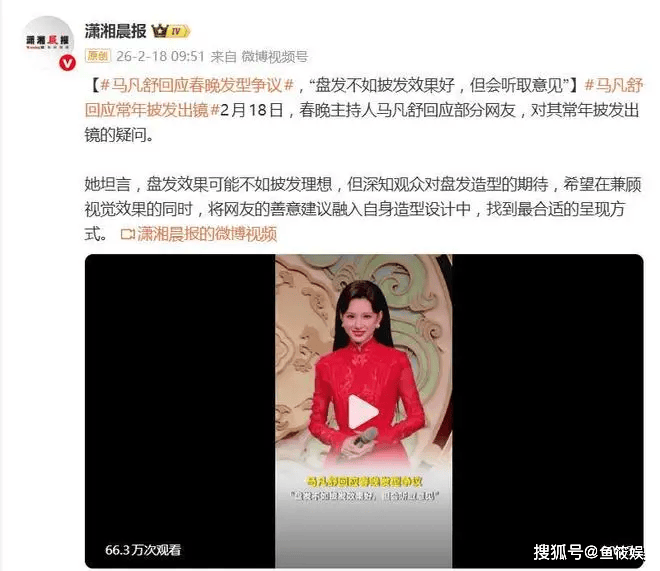Open the post timestamp 26-2-18 09:51
The image size is (660, 571).
160,56
